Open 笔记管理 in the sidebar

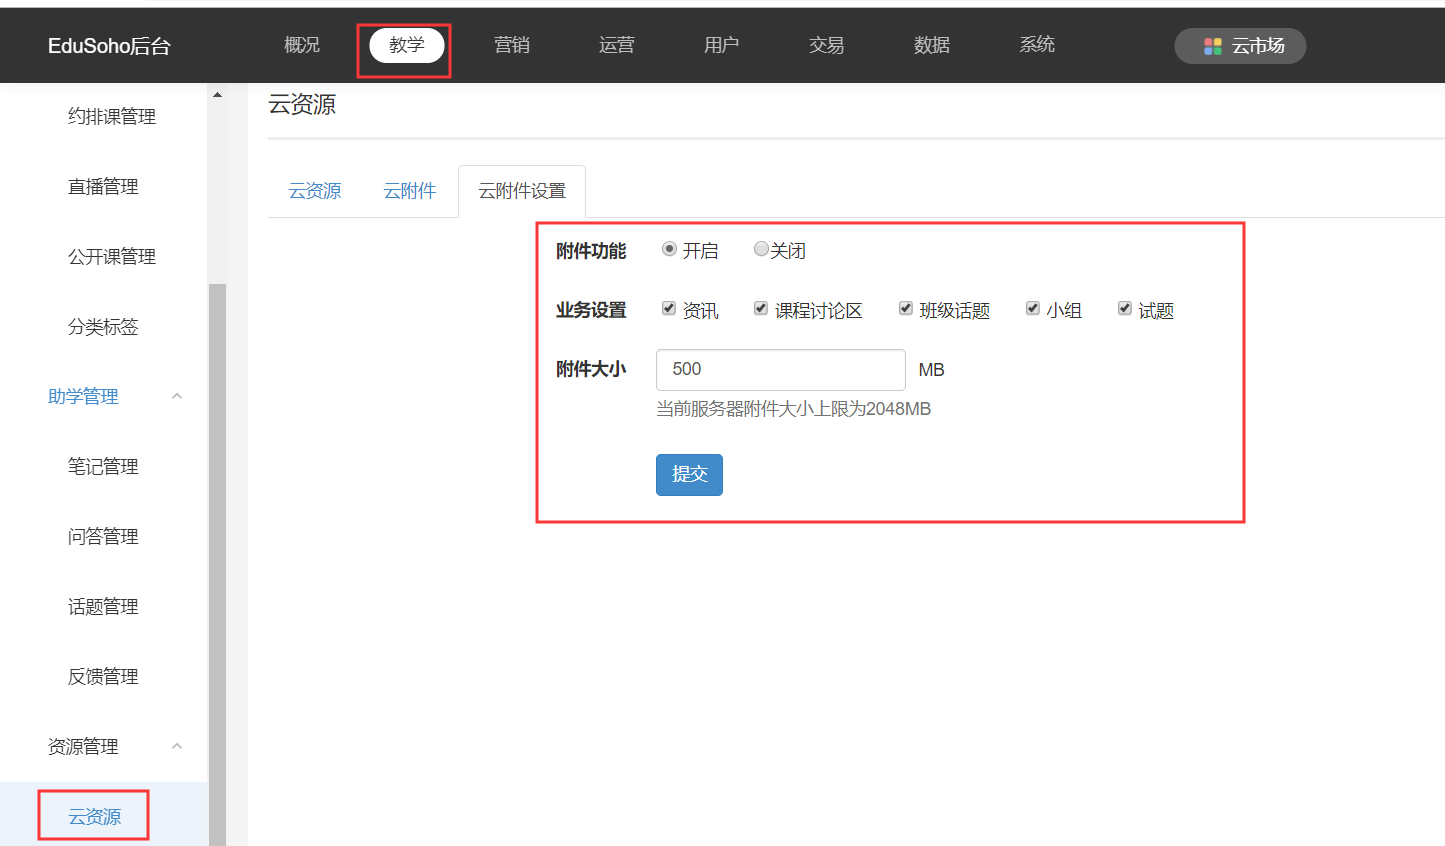pyautogui.click(x=103, y=466)
